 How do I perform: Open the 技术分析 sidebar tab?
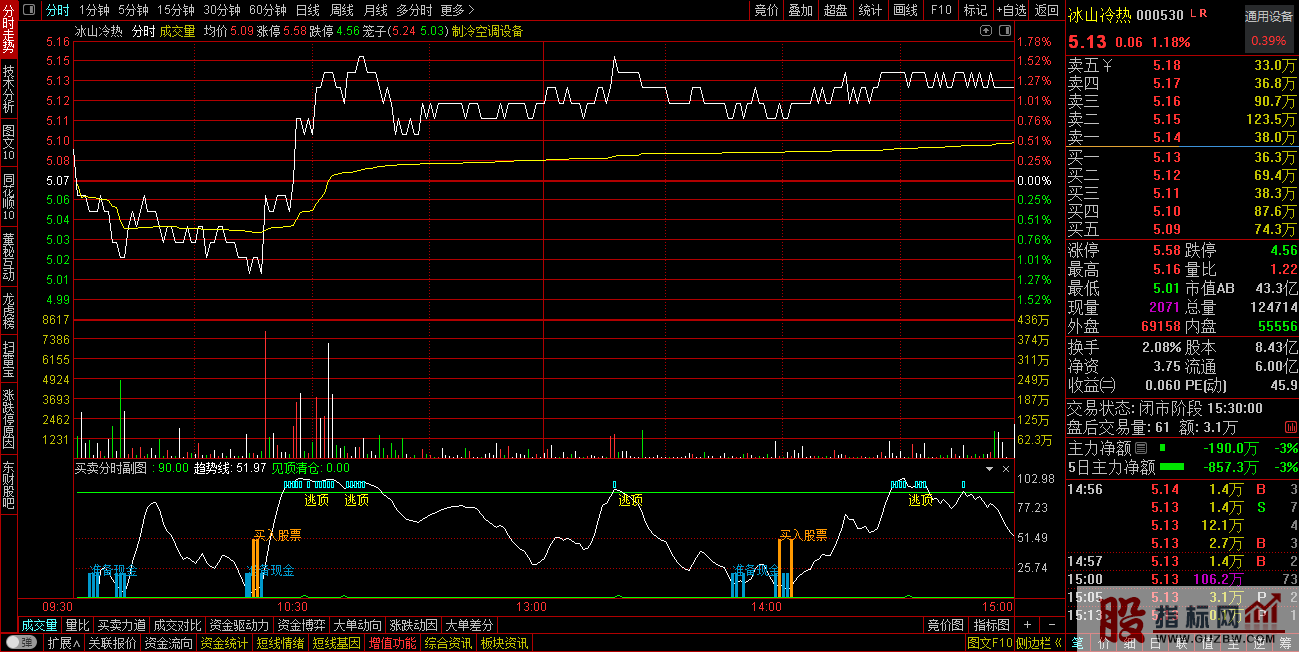(x=9, y=89)
